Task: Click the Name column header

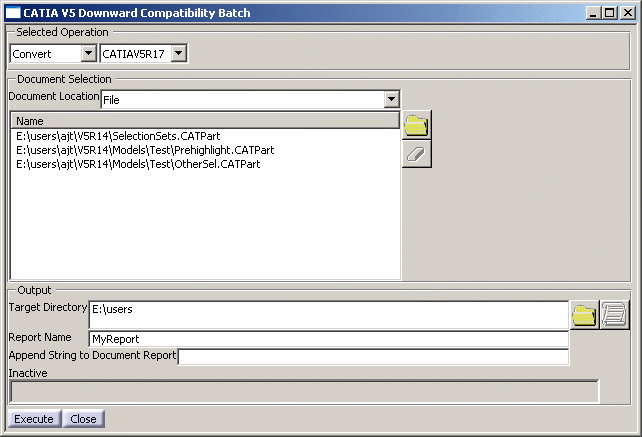Action: tap(205, 121)
